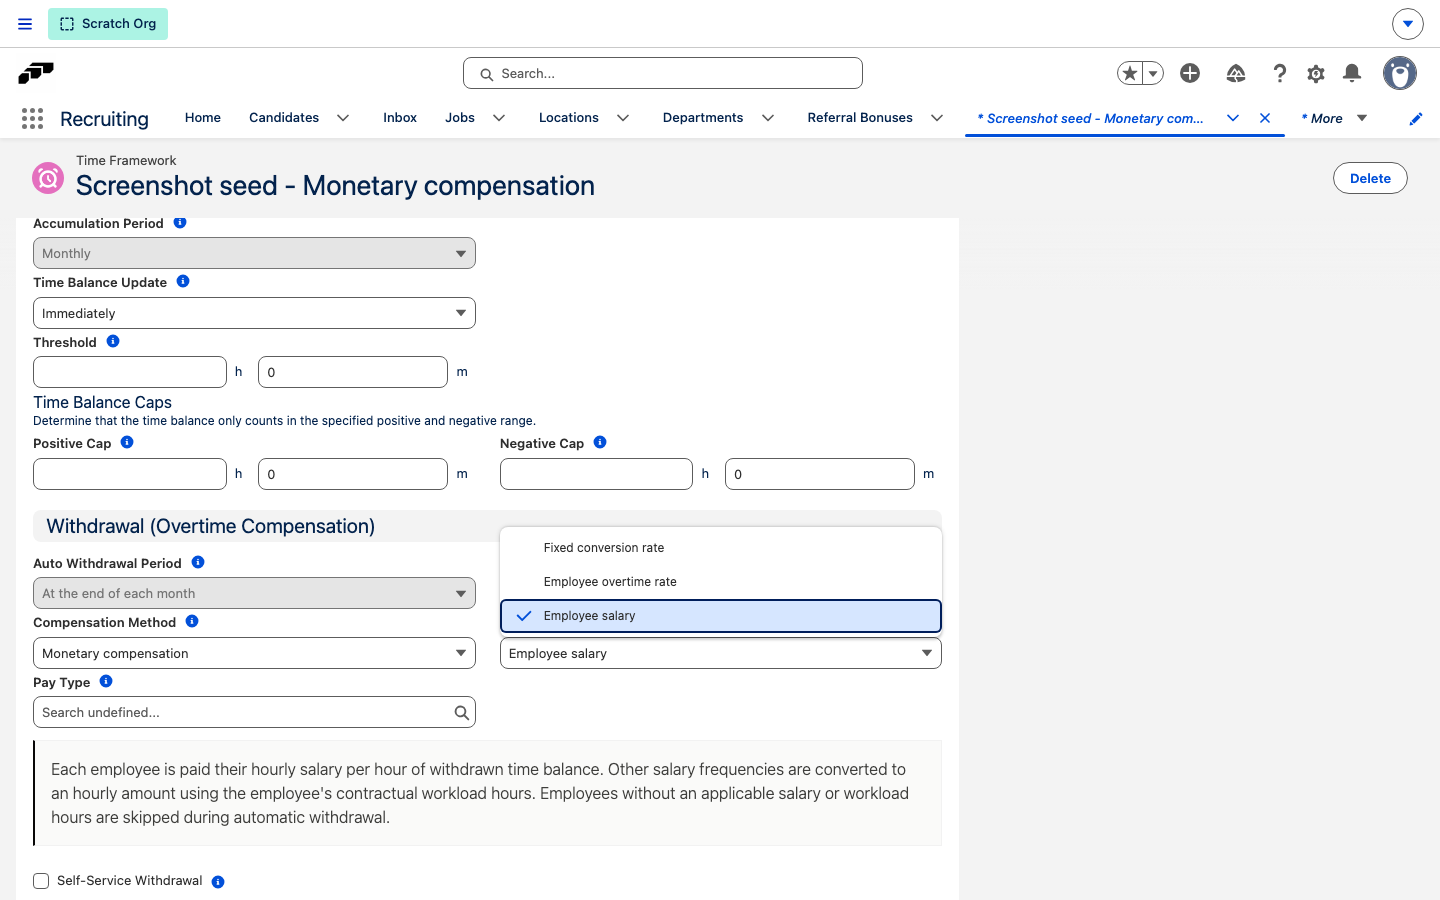Open the More navigation menu
1440x900 pixels.
pyautogui.click(x=1334, y=118)
